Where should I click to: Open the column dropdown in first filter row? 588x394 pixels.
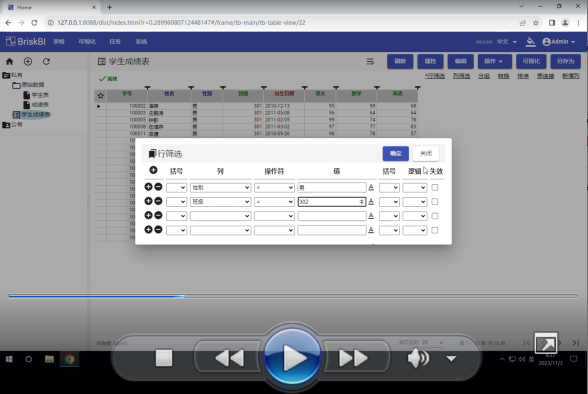coord(220,187)
